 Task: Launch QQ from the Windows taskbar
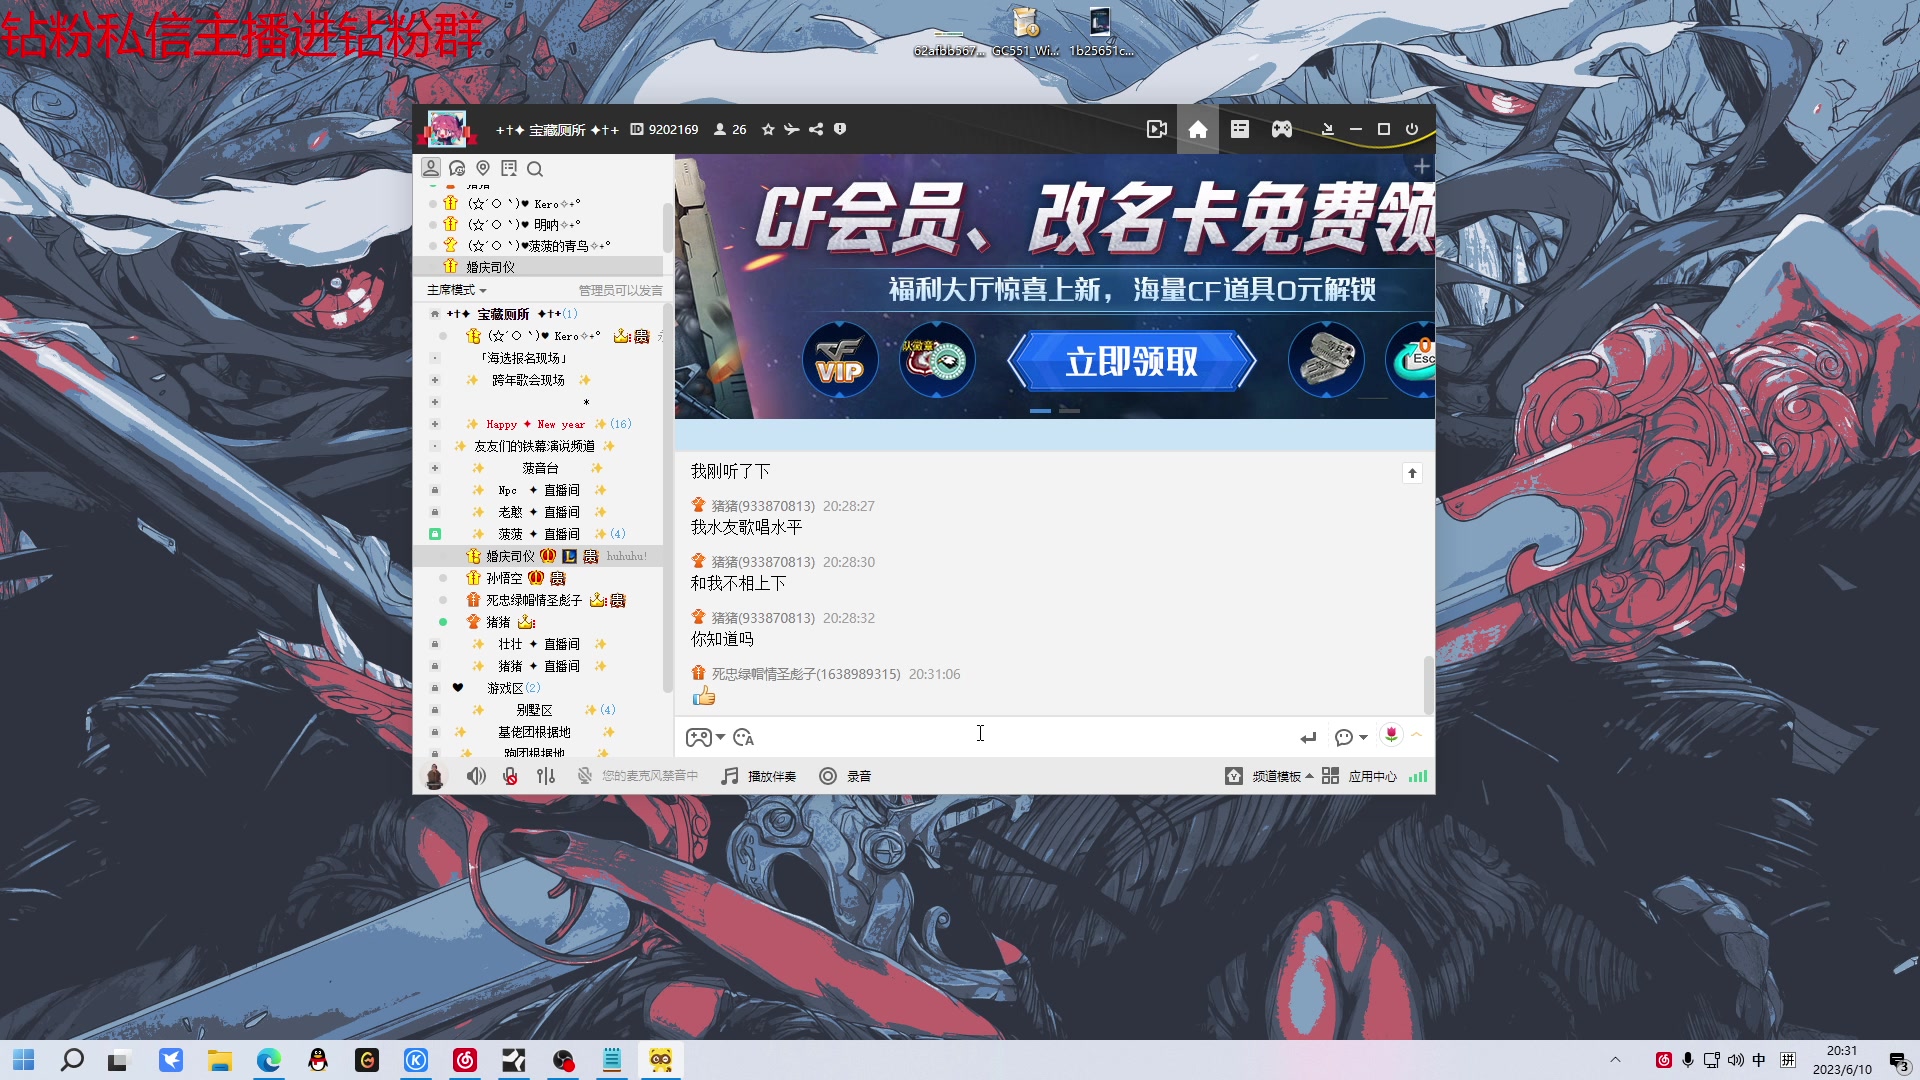(x=318, y=1060)
